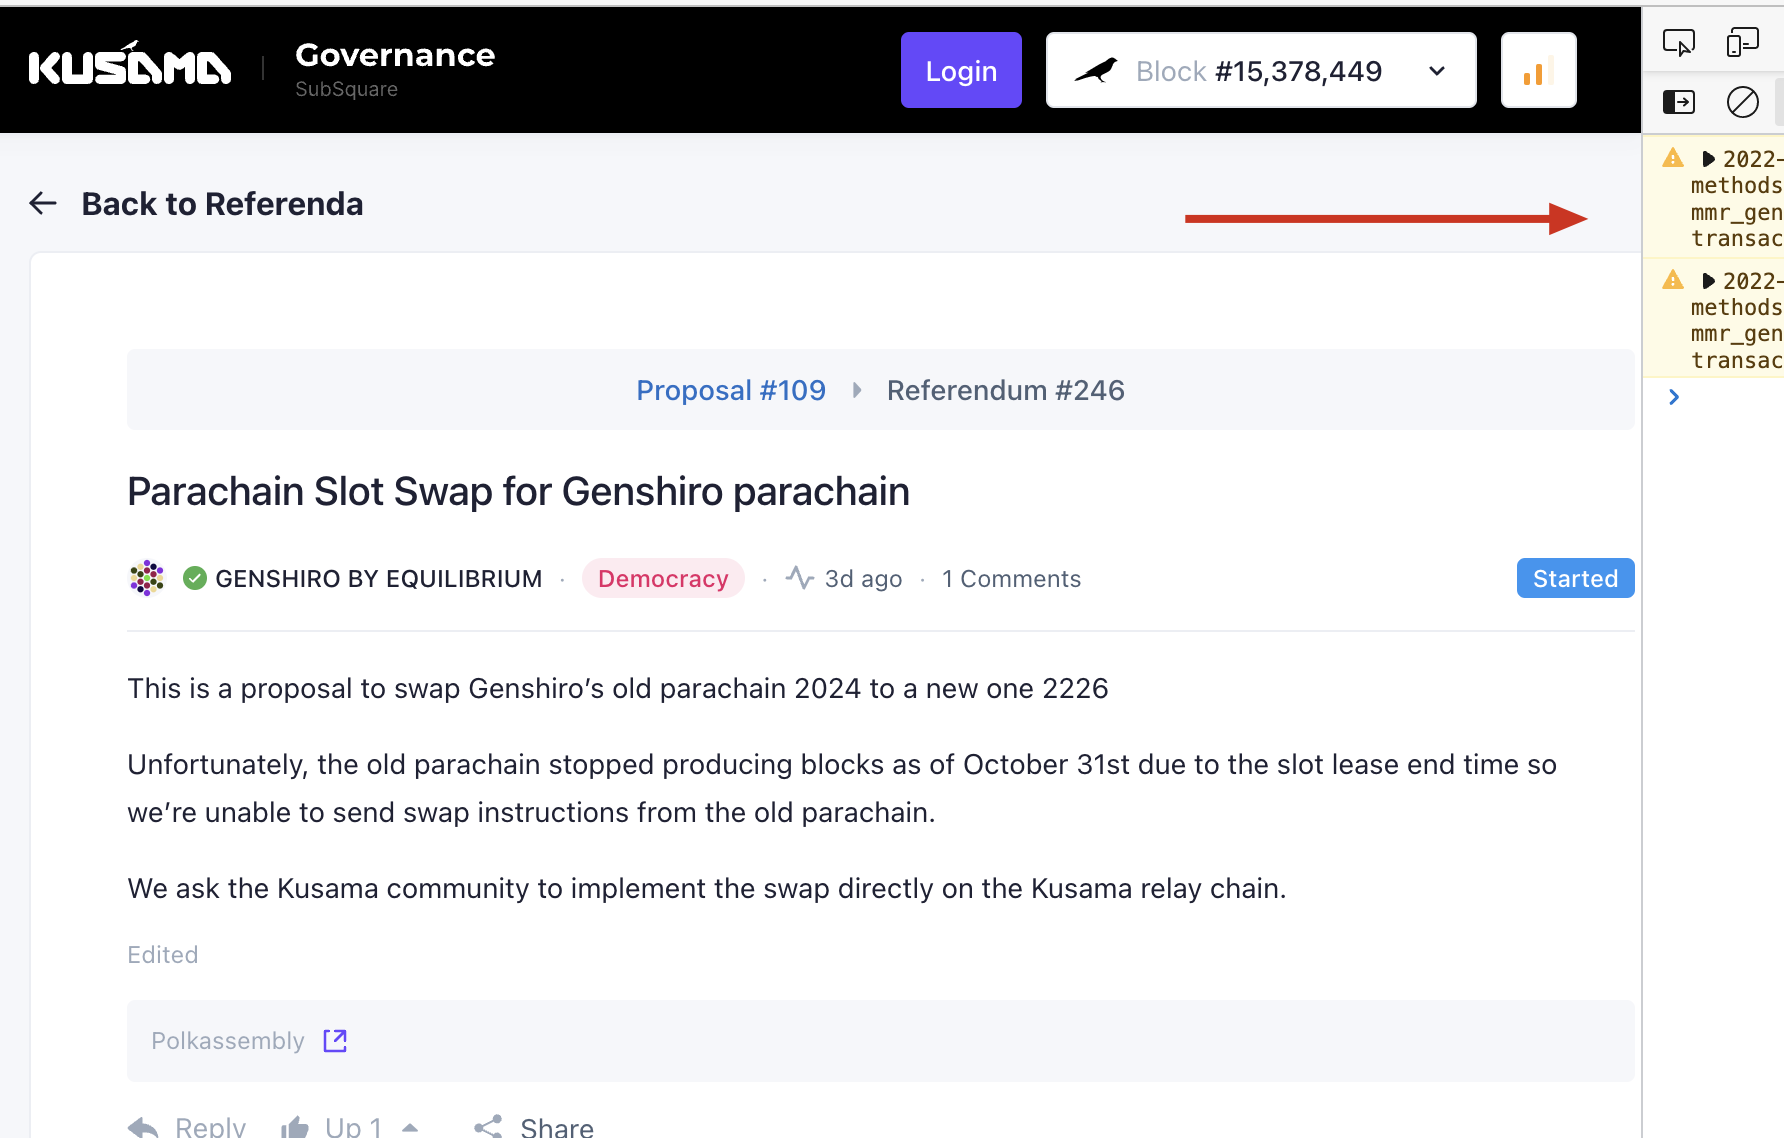This screenshot has width=1784, height=1138.
Task: Open the DevTools dock side panel icon
Action: coord(1679,100)
